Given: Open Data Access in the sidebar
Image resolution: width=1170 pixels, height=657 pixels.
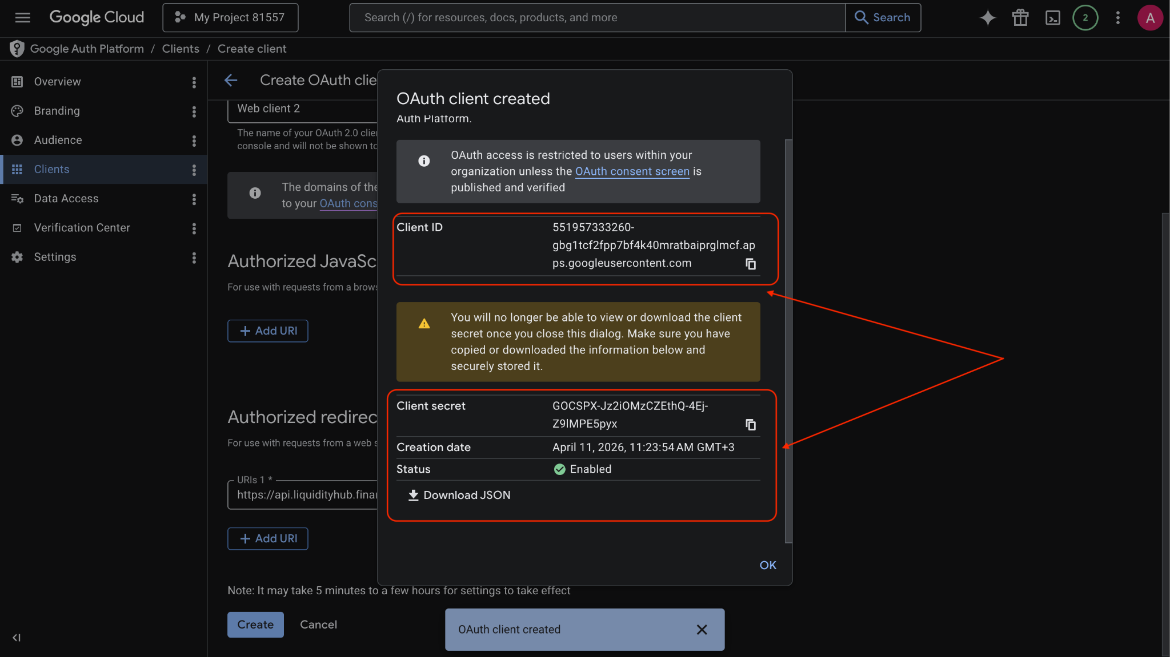Looking at the screenshot, I should click(66, 198).
